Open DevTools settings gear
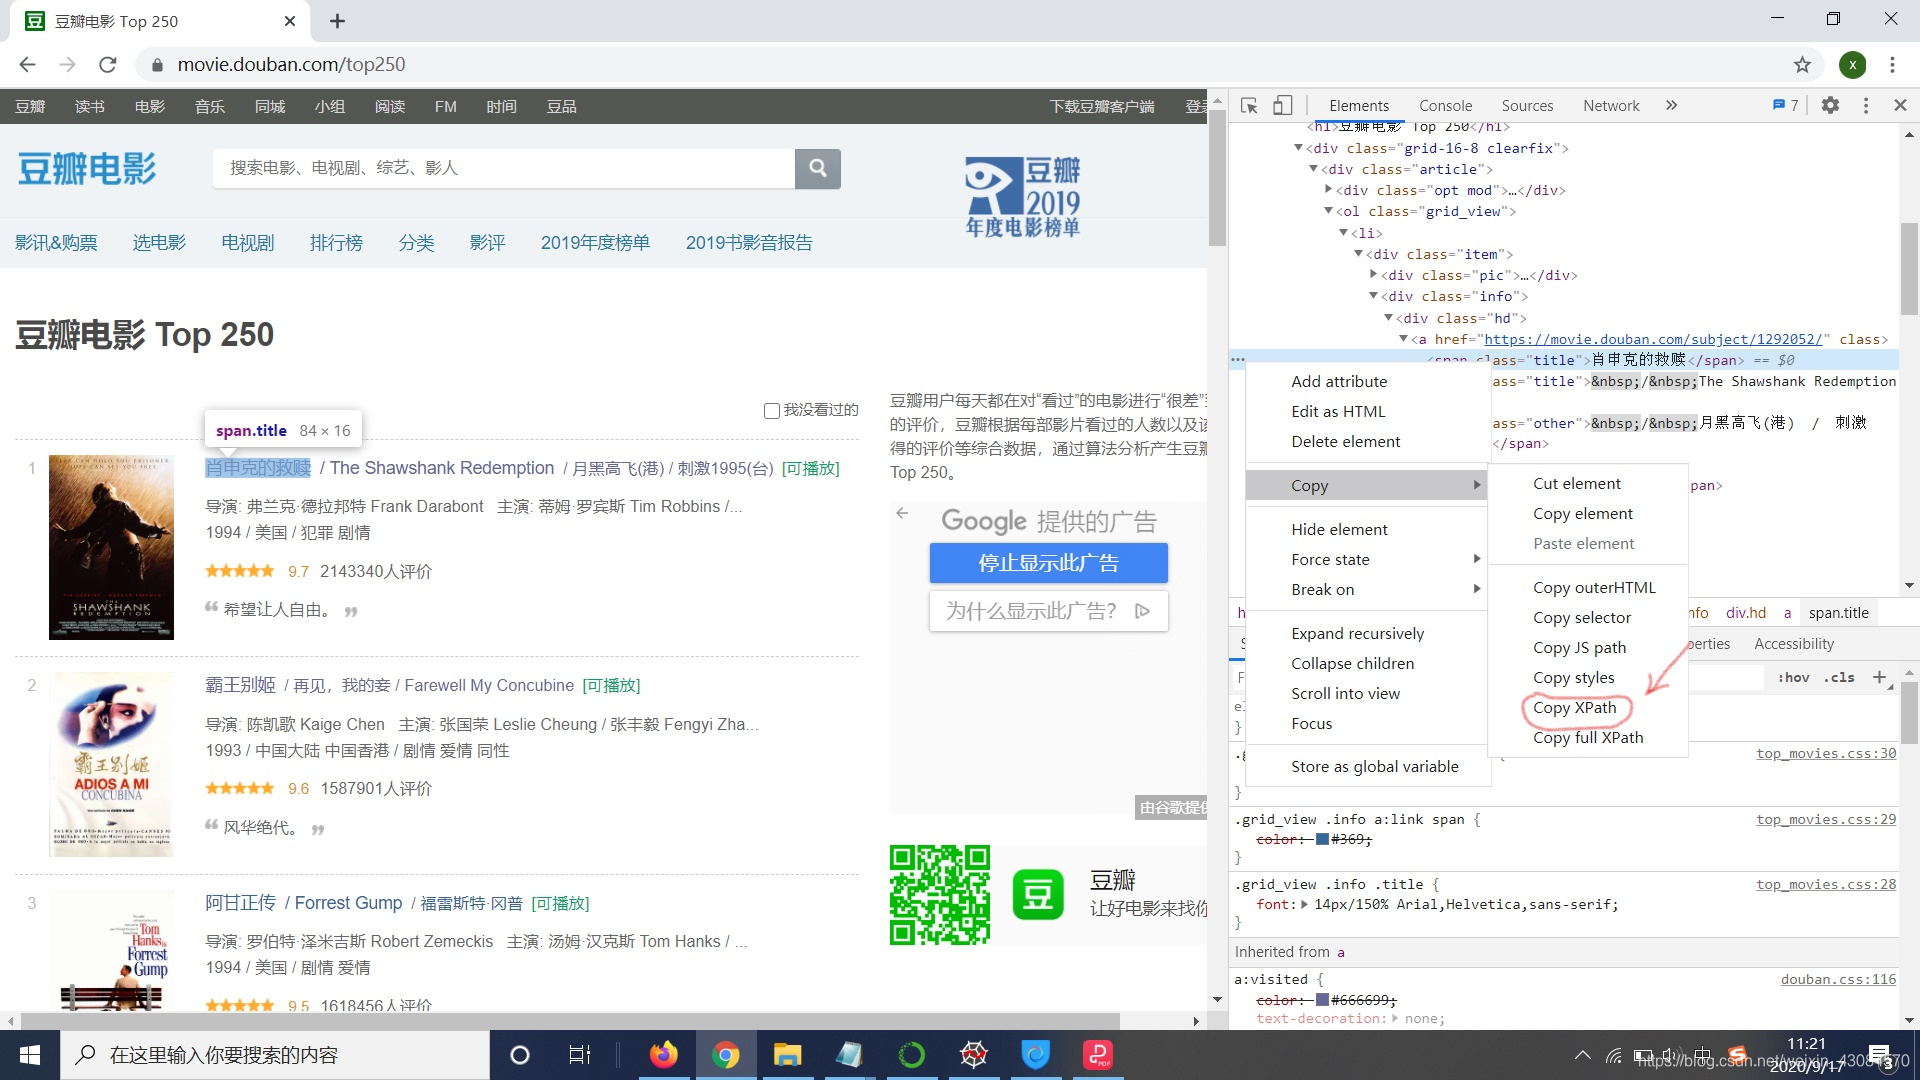The image size is (1920, 1080). [x=1830, y=105]
